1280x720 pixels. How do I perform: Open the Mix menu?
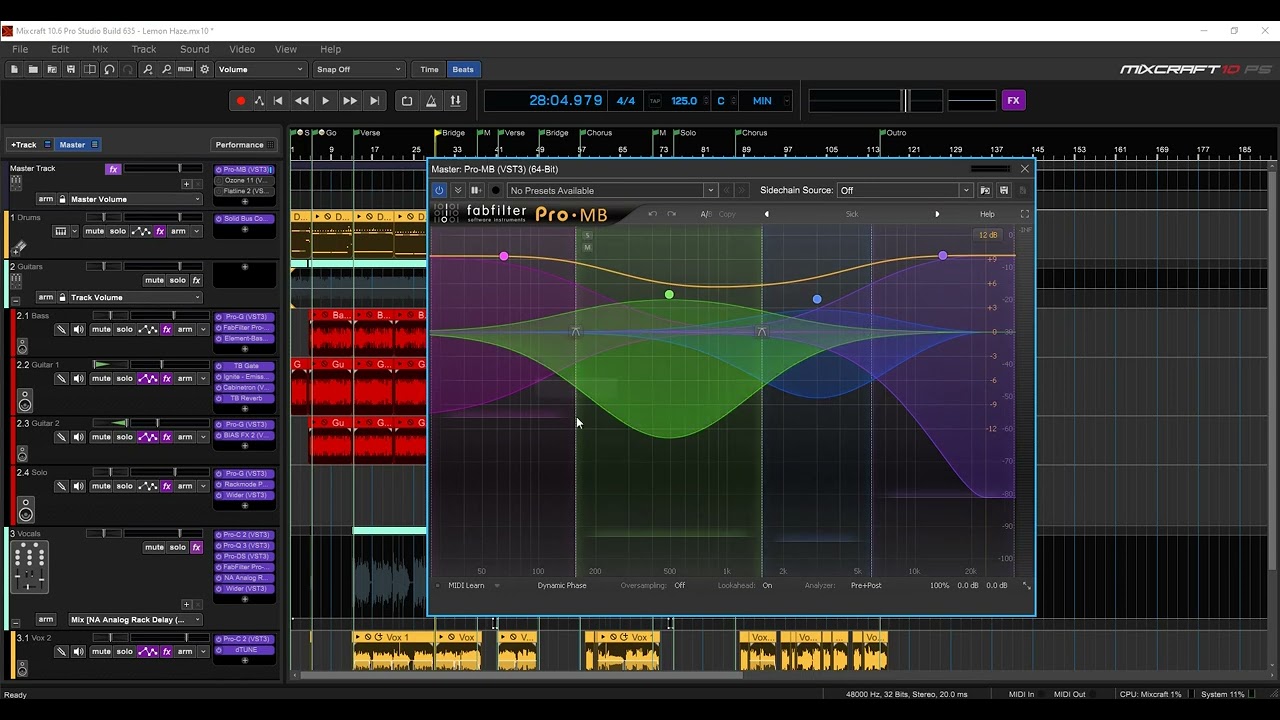pyautogui.click(x=100, y=49)
